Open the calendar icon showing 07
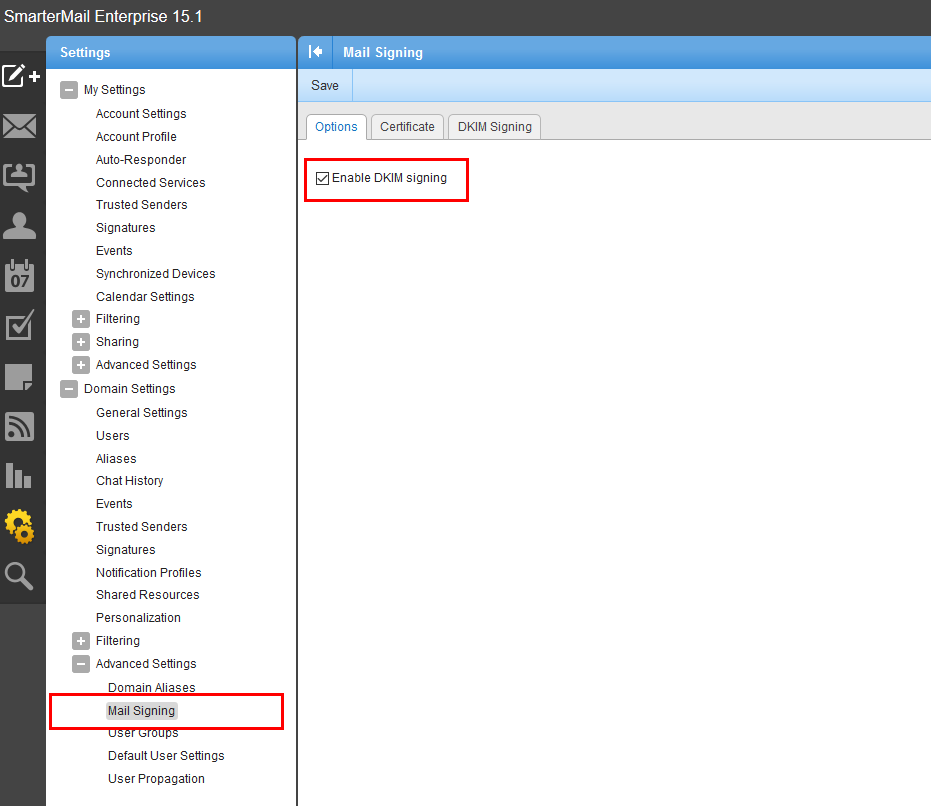 pos(20,276)
